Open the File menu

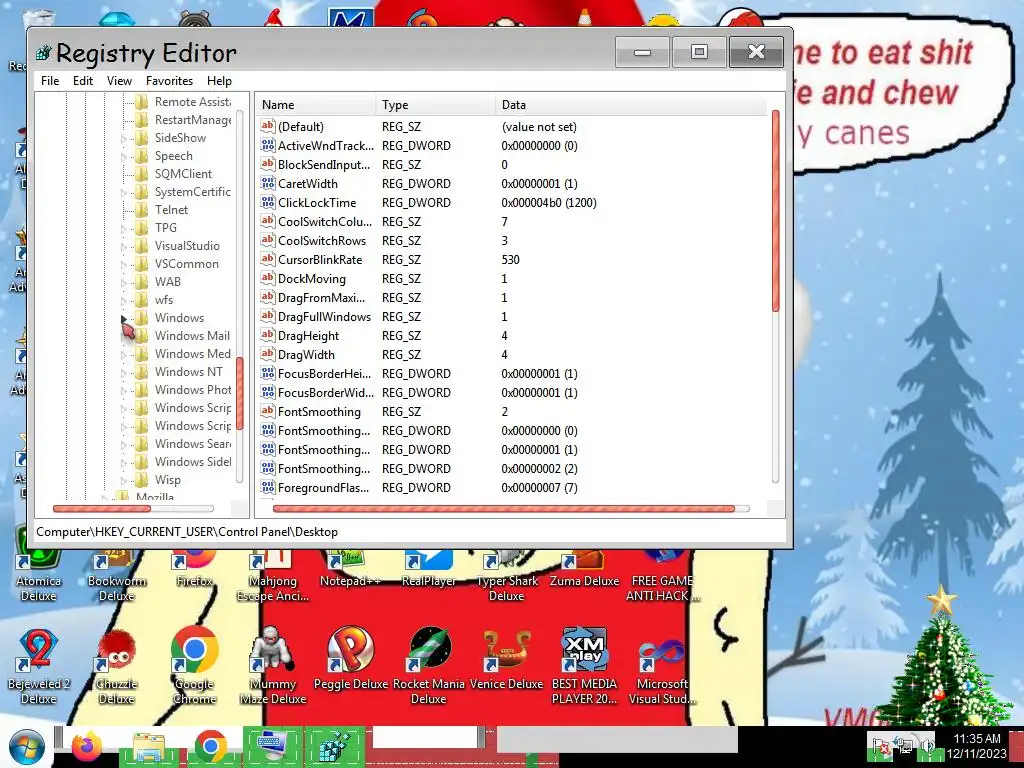pos(50,81)
